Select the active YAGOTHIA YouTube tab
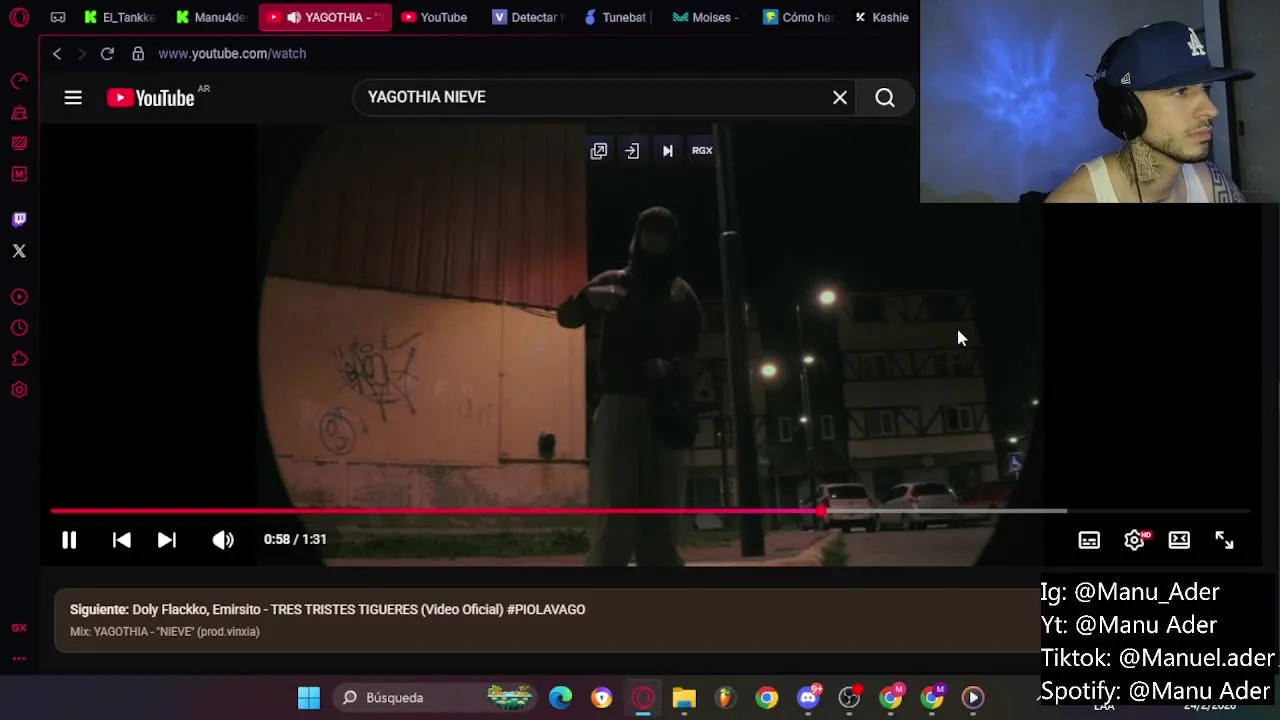The image size is (1280, 720). pos(325,17)
